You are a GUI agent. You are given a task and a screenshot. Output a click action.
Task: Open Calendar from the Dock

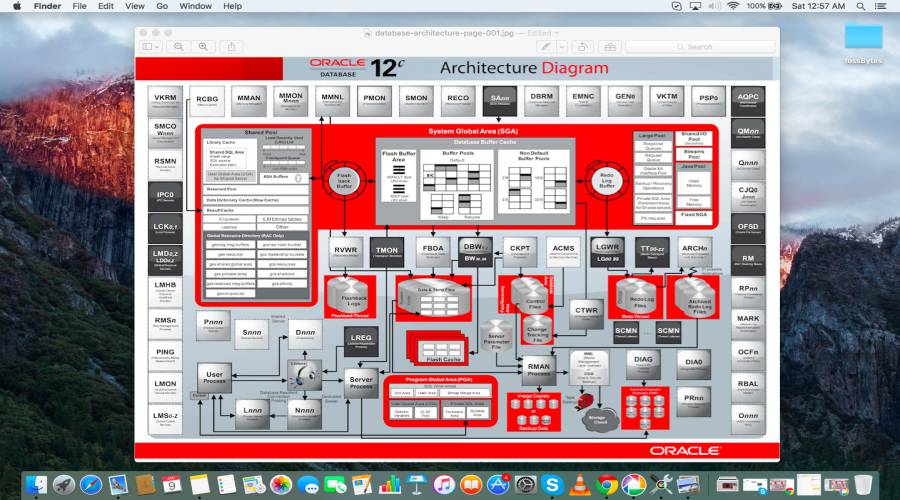[172, 485]
